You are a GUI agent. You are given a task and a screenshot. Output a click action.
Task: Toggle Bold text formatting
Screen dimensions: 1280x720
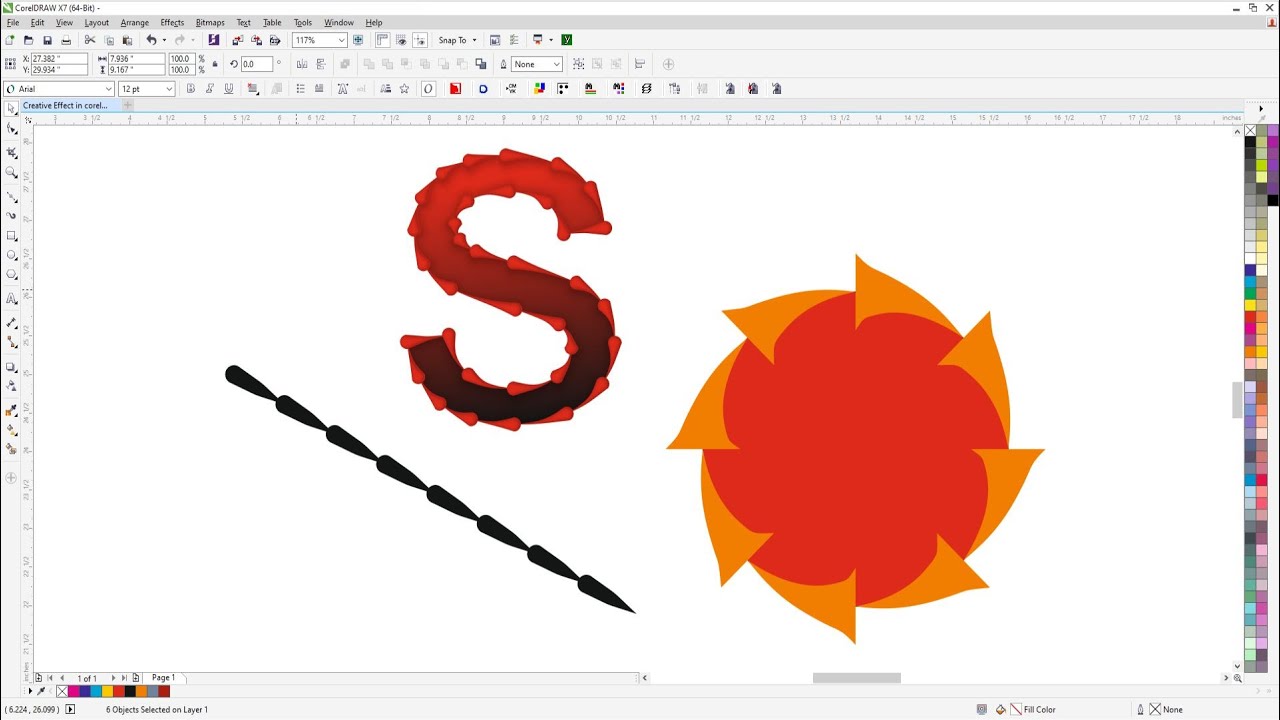pos(190,89)
